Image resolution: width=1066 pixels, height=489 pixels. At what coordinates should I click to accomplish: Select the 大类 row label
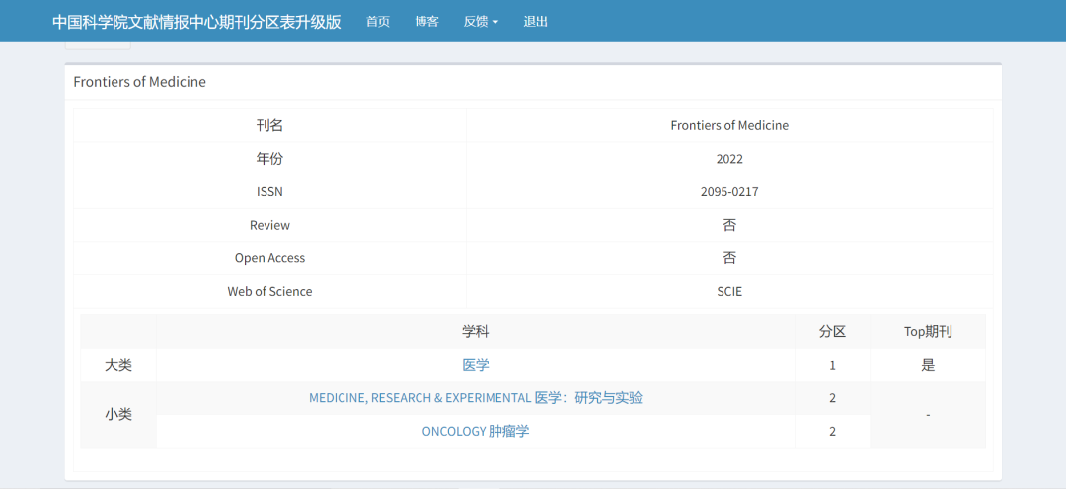point(118,365)
